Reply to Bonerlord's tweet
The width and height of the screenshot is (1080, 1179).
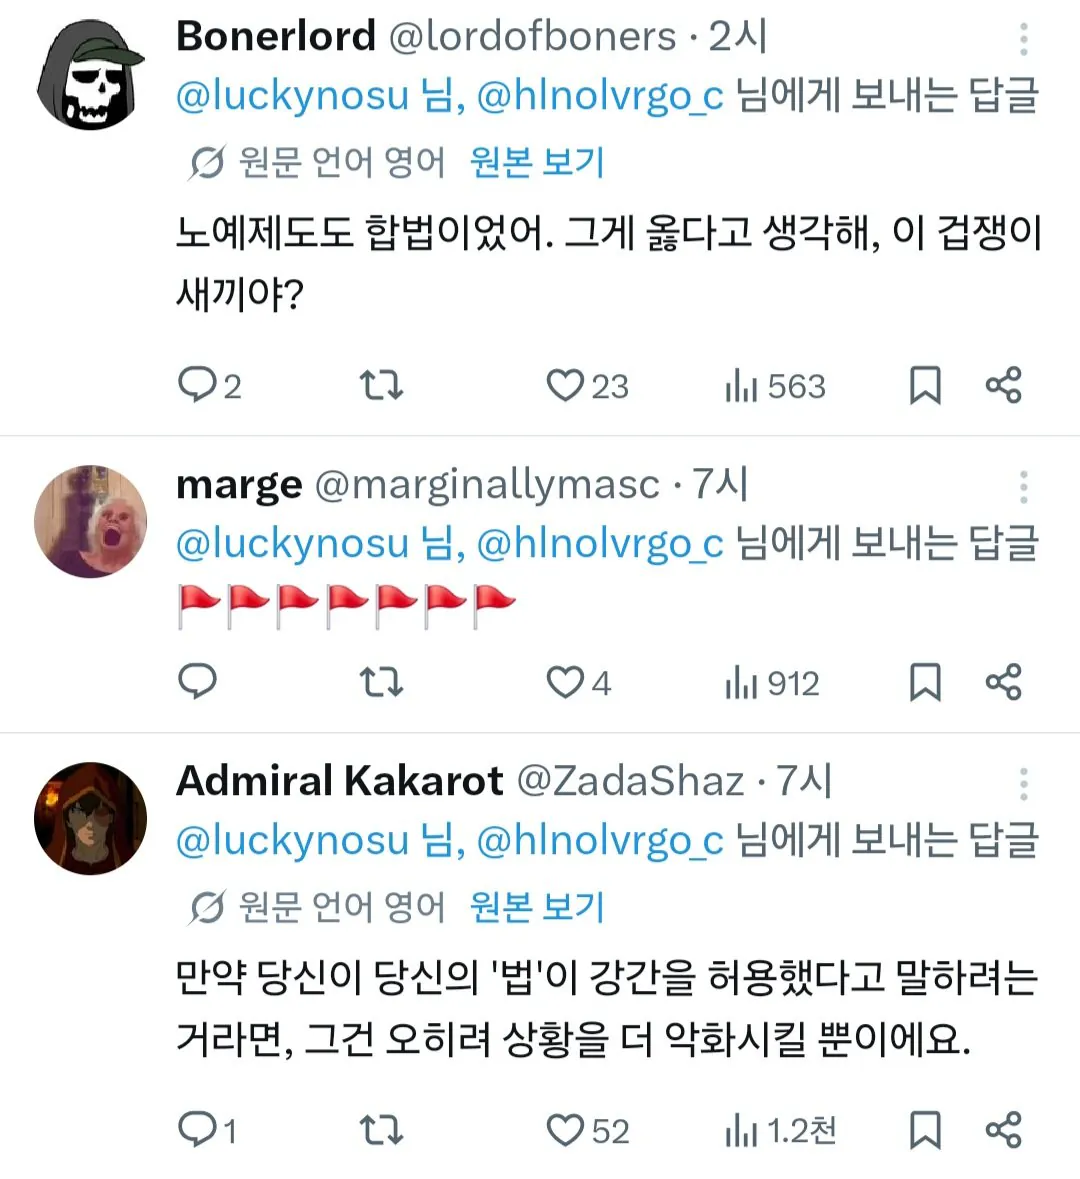tap(197, 385)
